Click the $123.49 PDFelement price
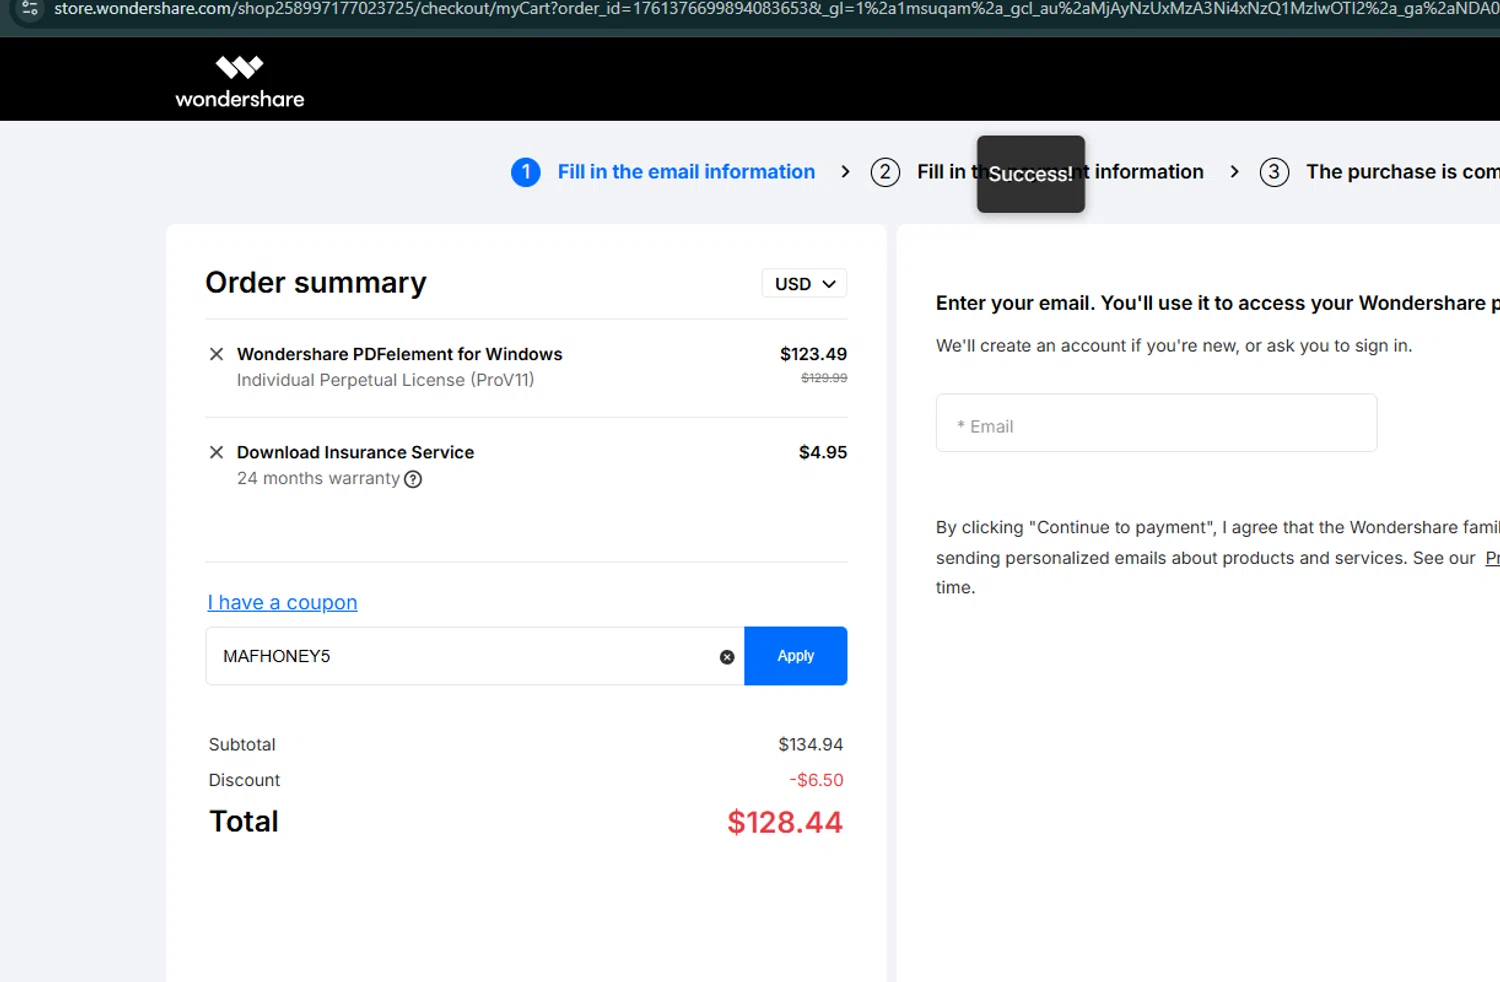The width and height of the screenshot is (1500, 982). (x=813, y=354)
